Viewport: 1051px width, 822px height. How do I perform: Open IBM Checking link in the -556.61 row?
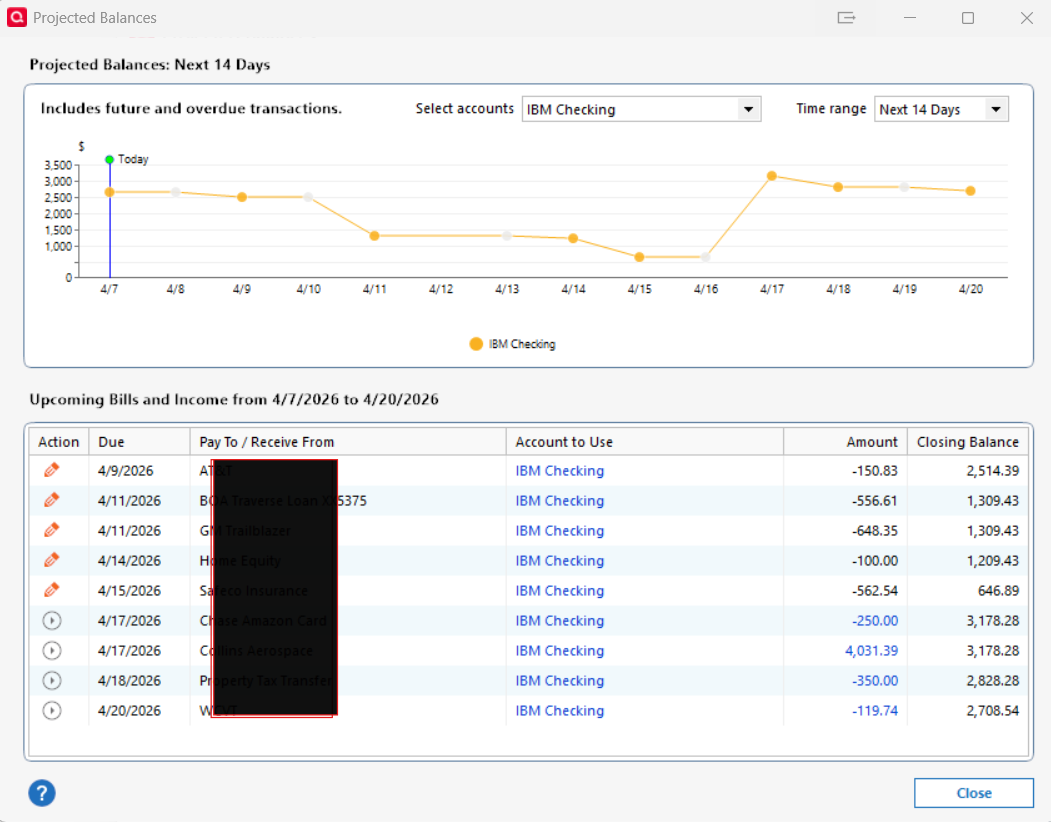(x=560, y=501)
